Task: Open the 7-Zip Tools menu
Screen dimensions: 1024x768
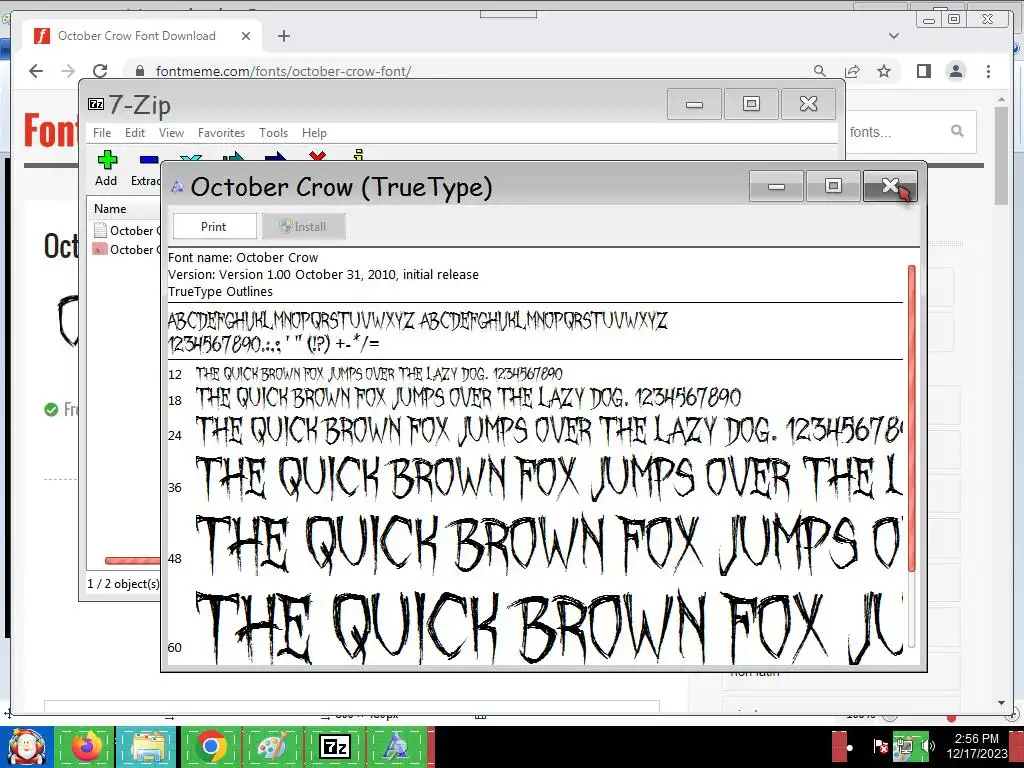Action: pos(273,133)
